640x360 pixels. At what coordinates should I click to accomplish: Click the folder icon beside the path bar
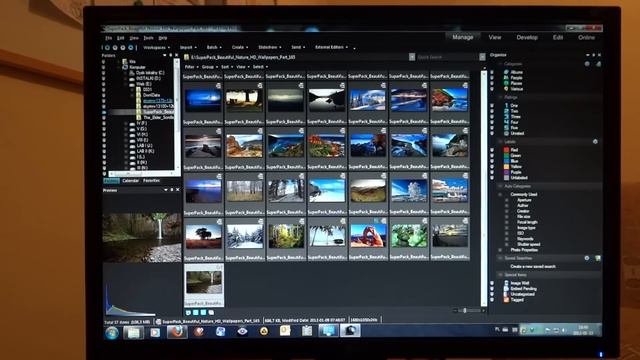[x=187, y=58]
